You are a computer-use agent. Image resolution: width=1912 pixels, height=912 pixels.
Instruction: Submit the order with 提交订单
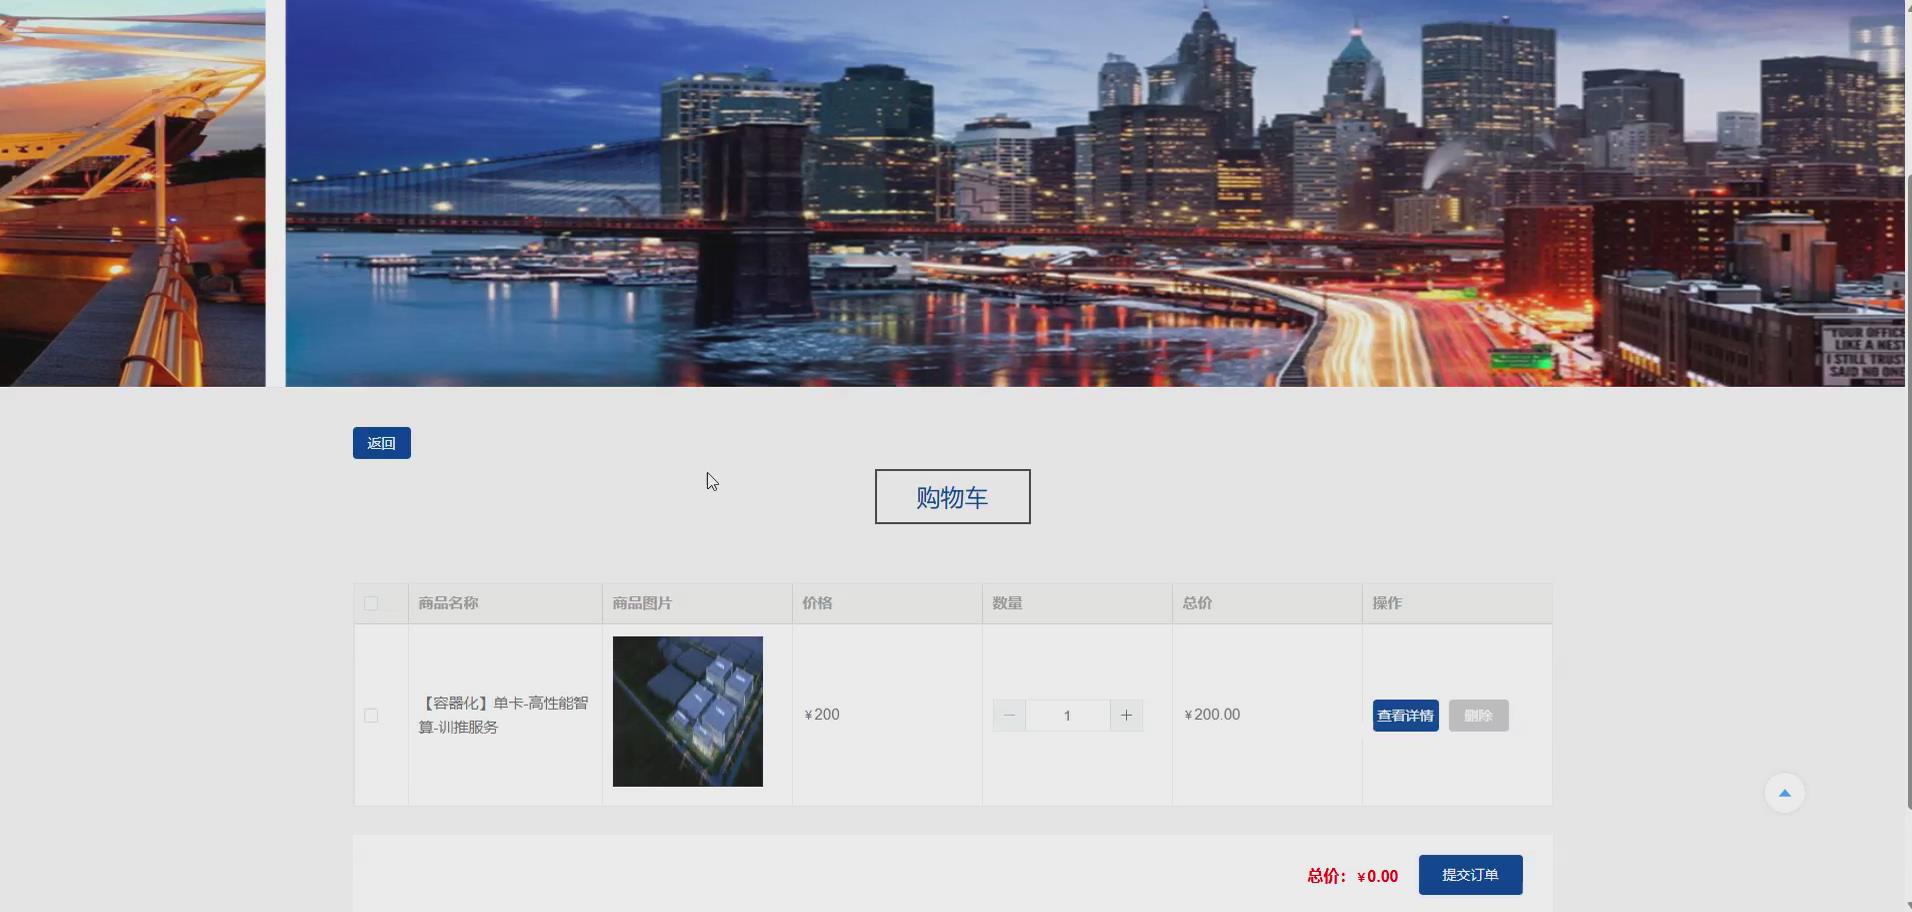(1470, 875)
